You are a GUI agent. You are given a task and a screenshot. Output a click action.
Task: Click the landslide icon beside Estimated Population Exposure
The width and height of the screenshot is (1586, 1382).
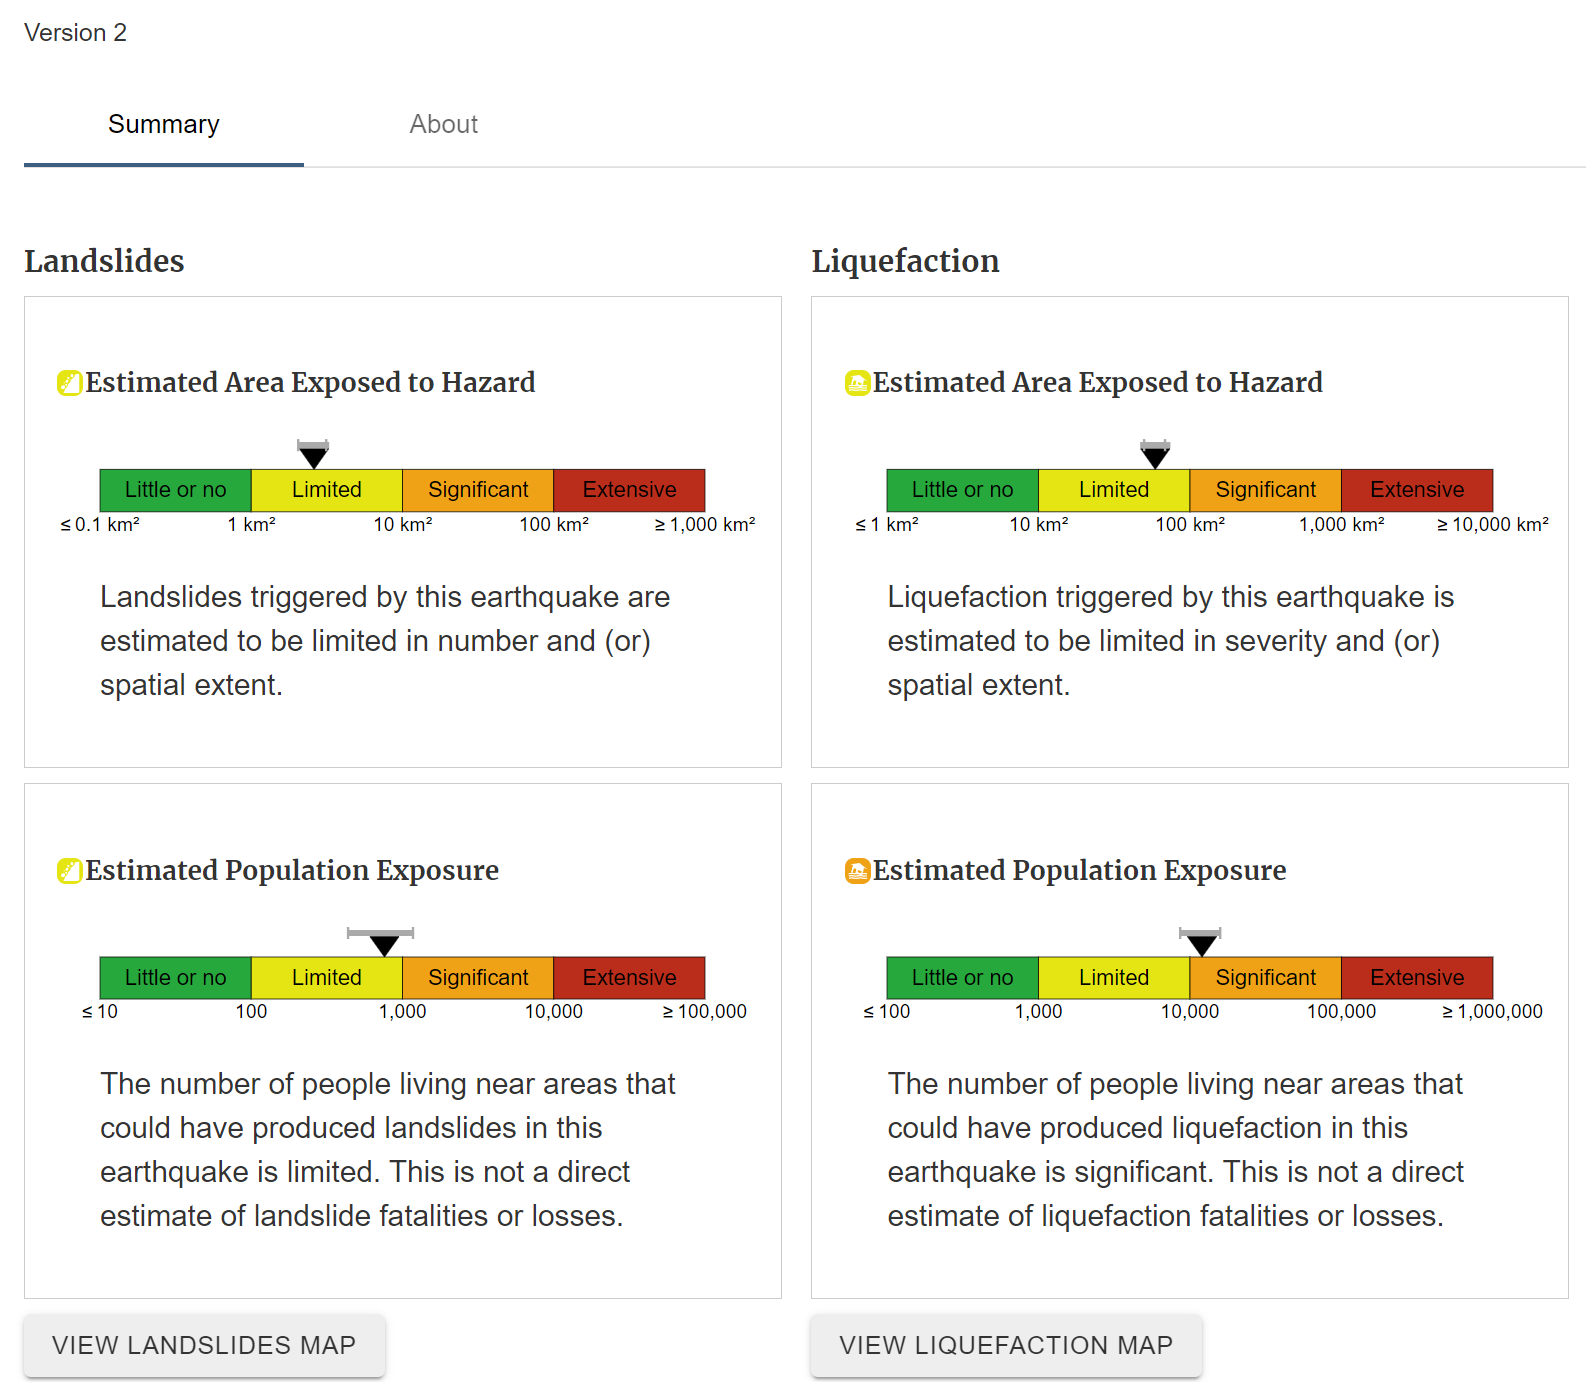(69, 871)
